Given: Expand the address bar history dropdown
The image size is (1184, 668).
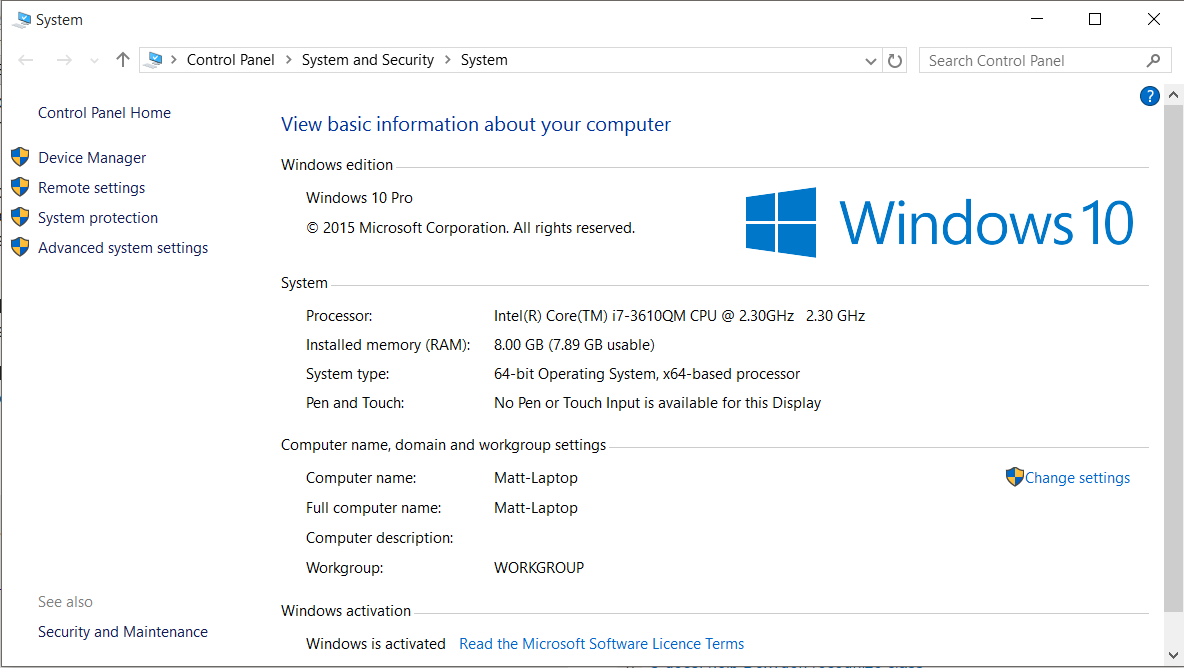Looking at the screenshot, I should click(x=871, y=61).
